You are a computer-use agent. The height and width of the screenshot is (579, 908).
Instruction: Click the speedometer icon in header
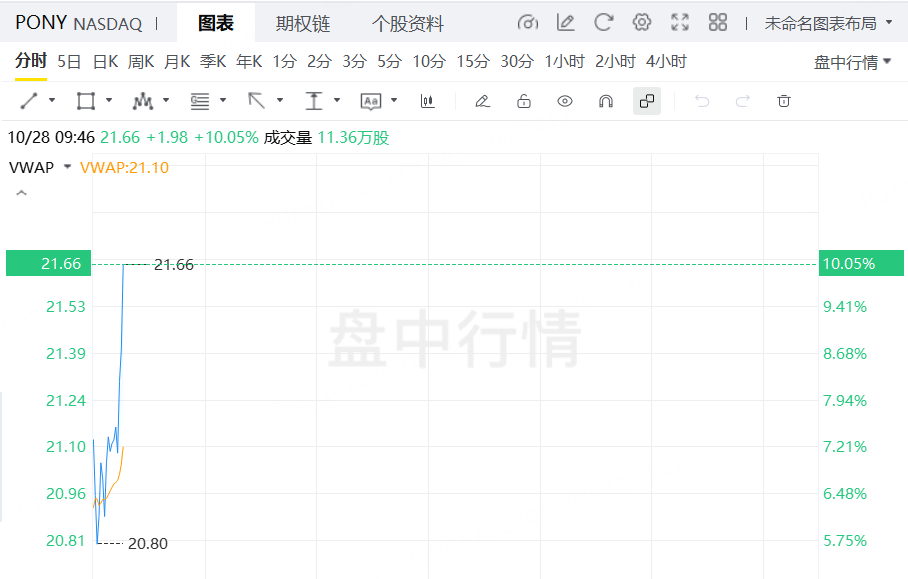pyautogui.click(x=528, y=23)
